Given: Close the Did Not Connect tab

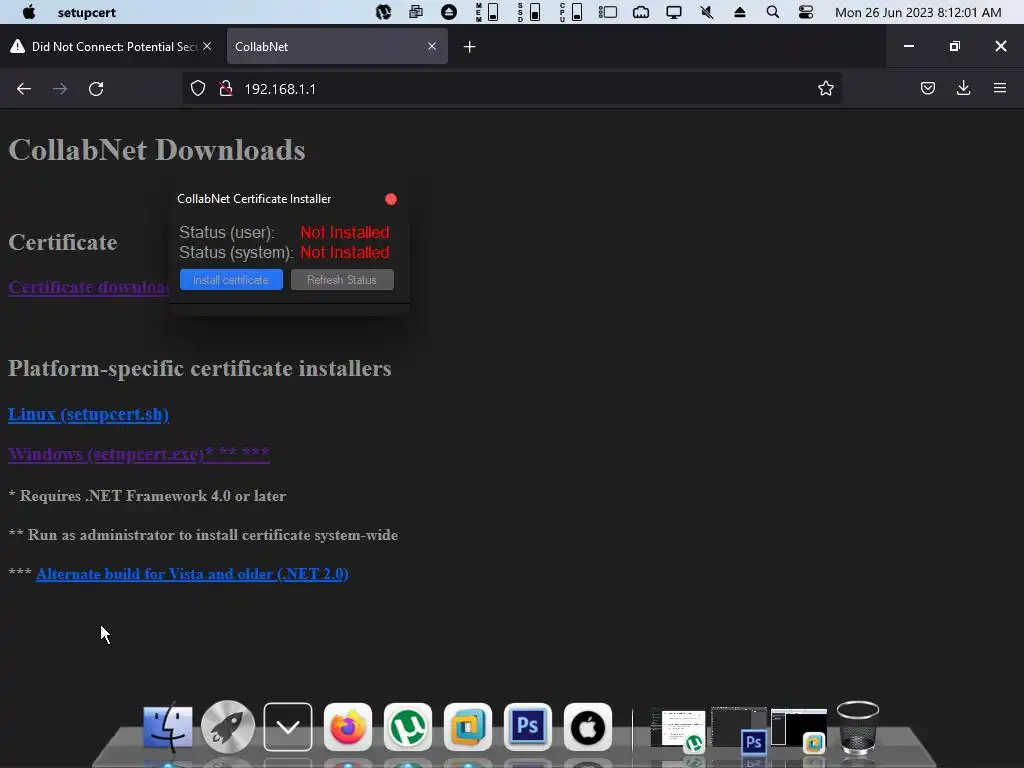Looking at the screenshot, I should click(x=207, y=46).
